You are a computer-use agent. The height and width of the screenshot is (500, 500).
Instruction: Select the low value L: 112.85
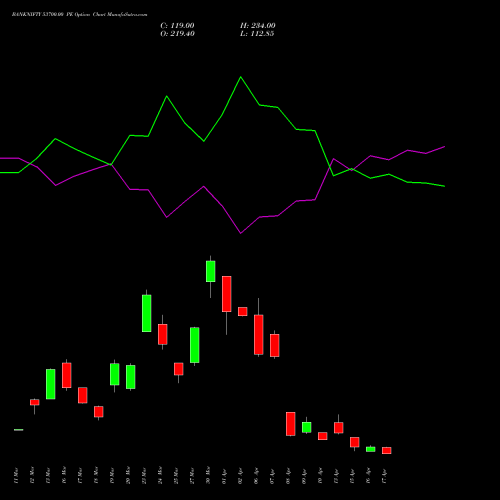[257, 34]
